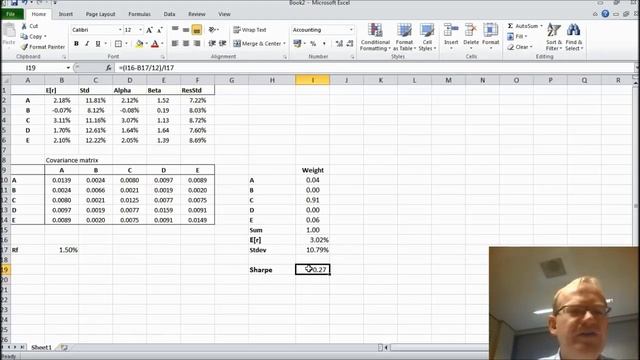Click the AutoSum sigma icon
This screenshot has width=640, height=360.
click(x=510, y=26)
